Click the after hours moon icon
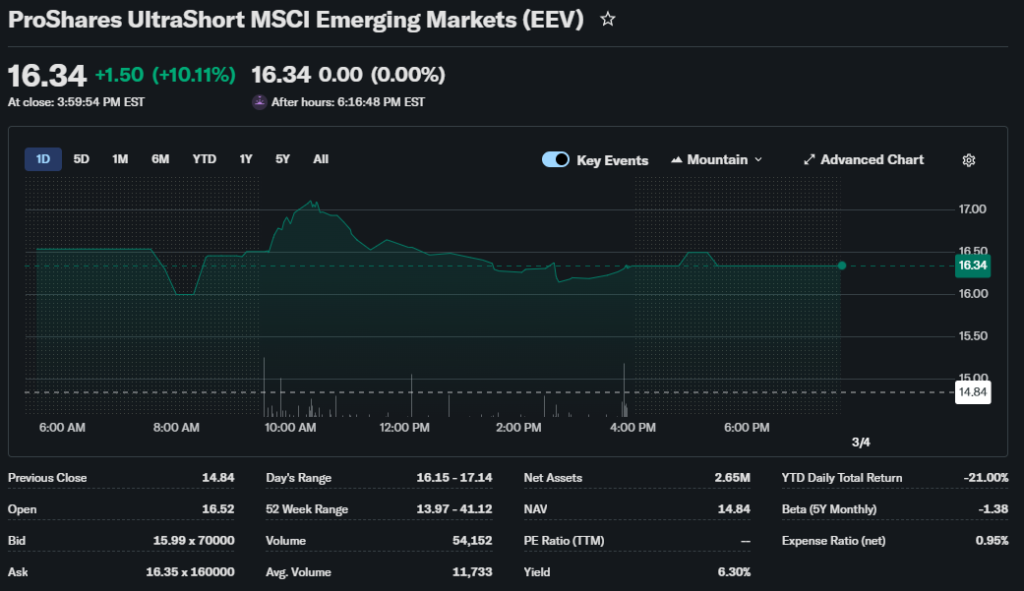1024x591 pixels. (259, 102)
